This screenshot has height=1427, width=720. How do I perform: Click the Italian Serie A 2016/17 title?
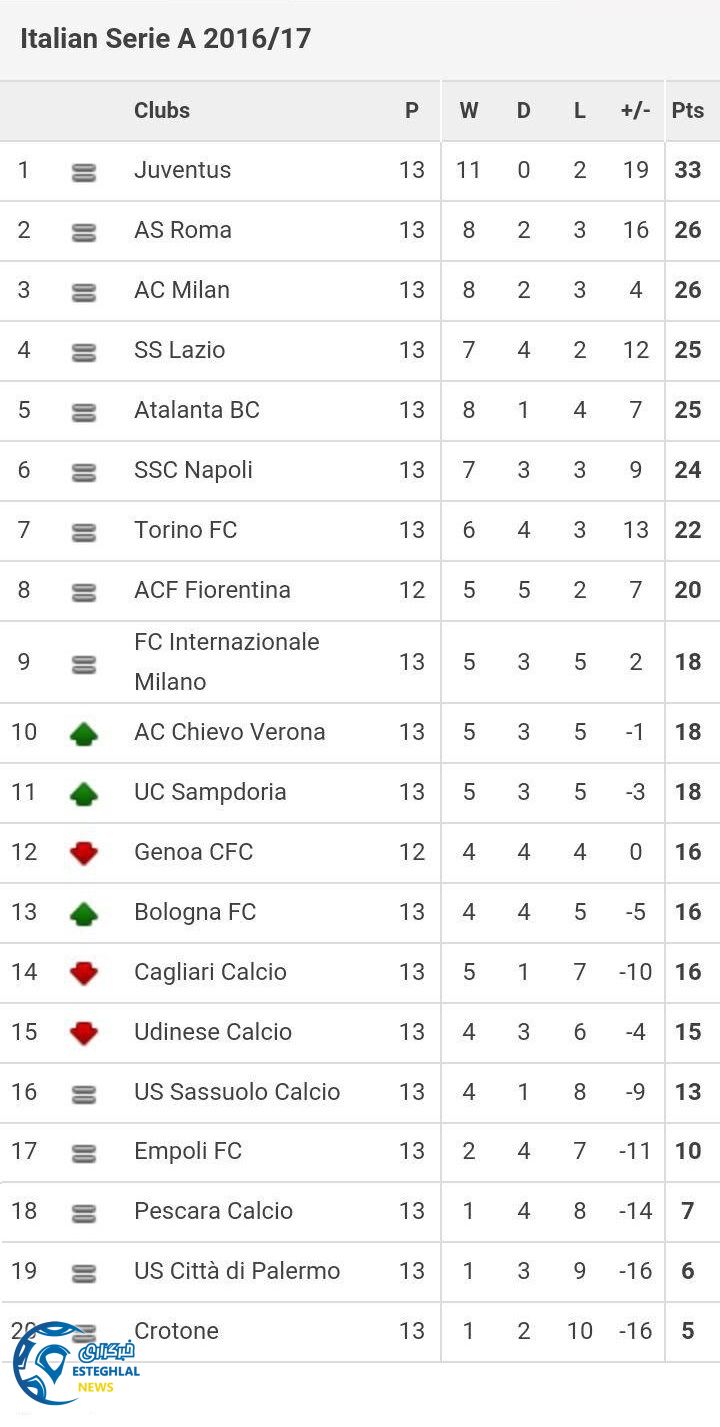click(166, 39)
